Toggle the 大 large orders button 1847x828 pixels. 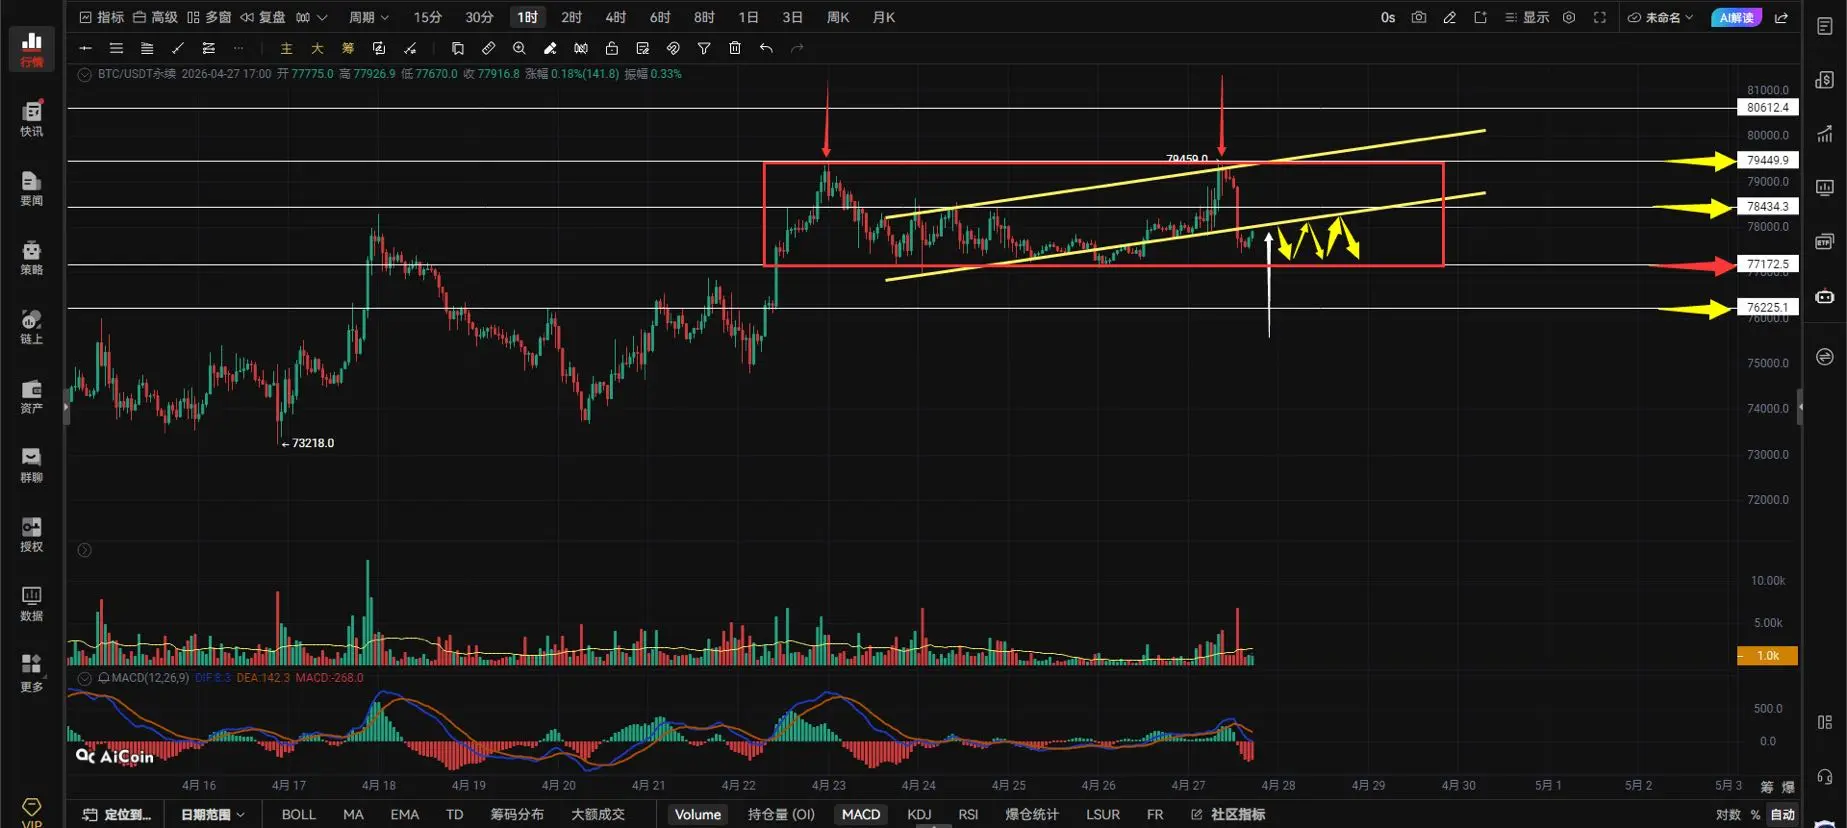pos(317,48)
